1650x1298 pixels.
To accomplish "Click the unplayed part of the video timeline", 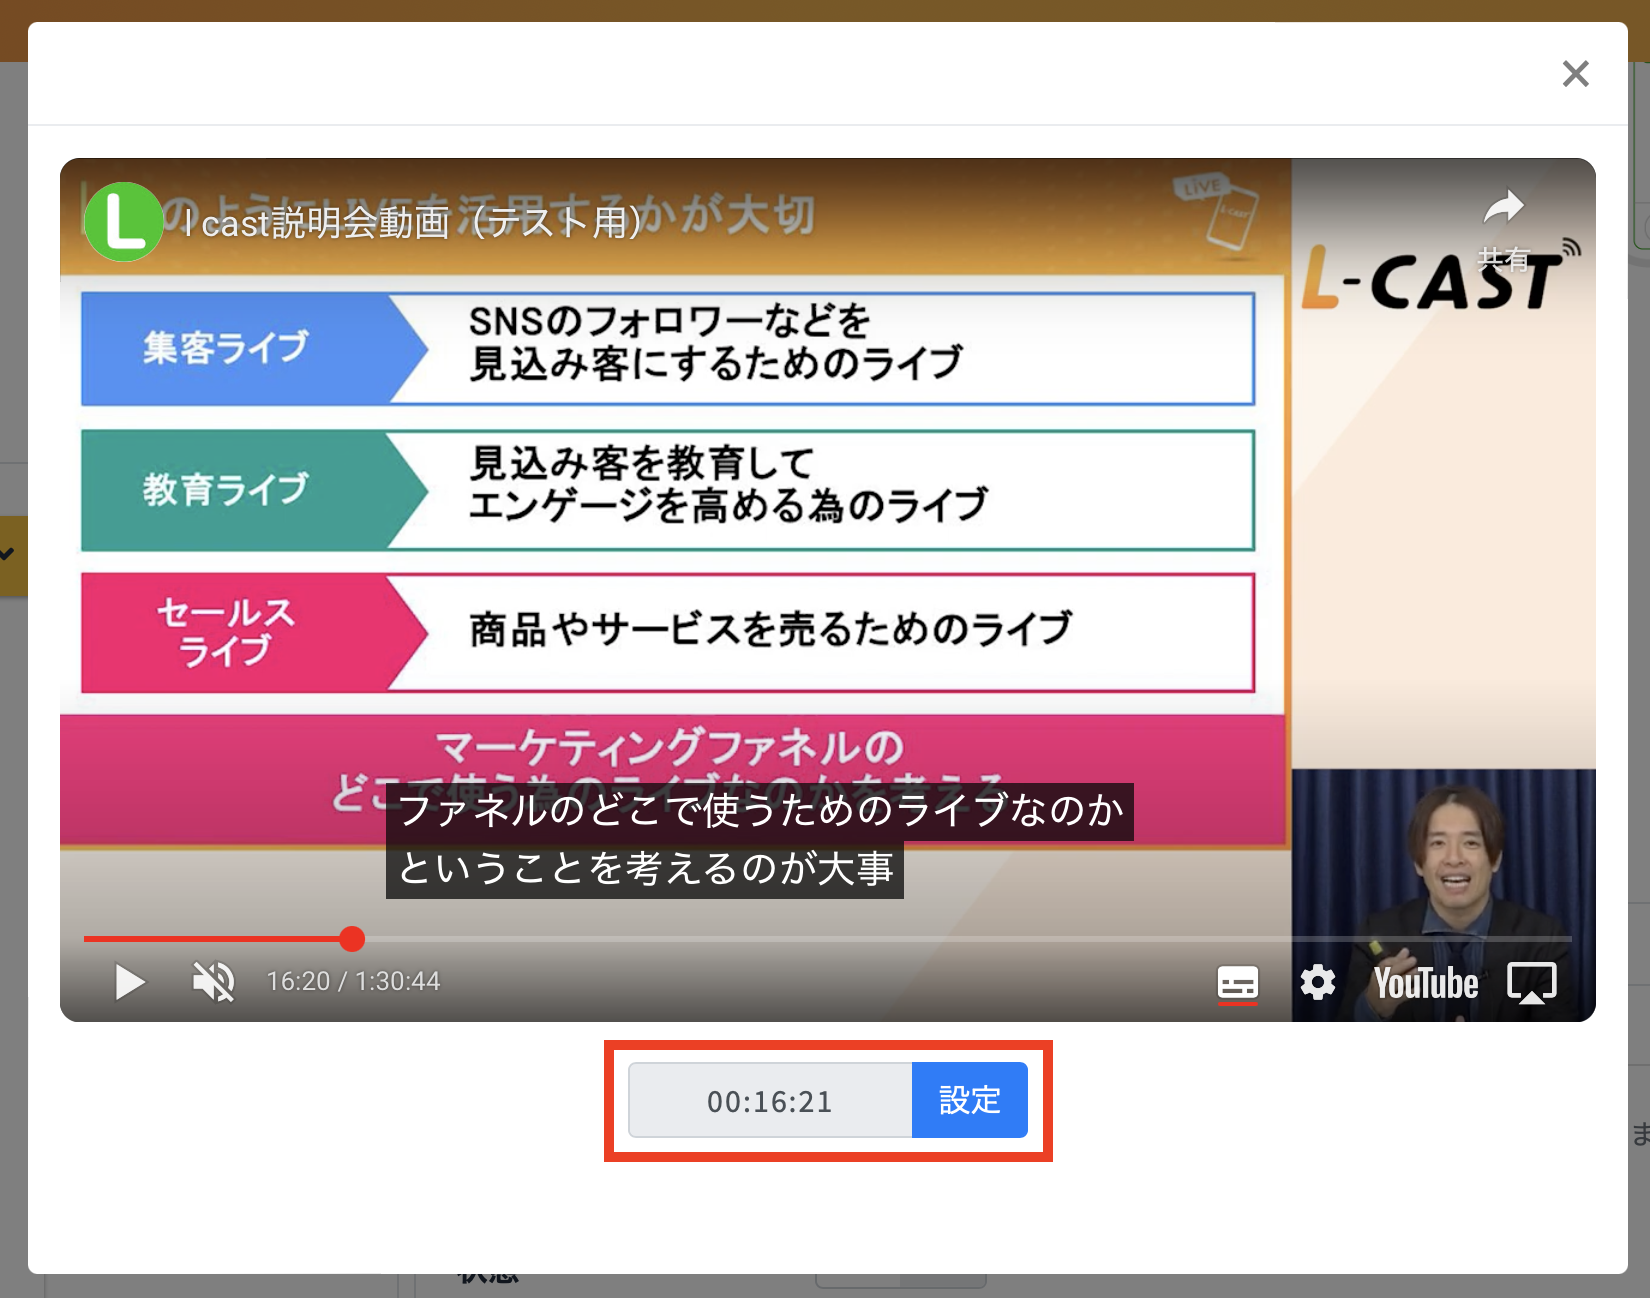I will 968,939.
